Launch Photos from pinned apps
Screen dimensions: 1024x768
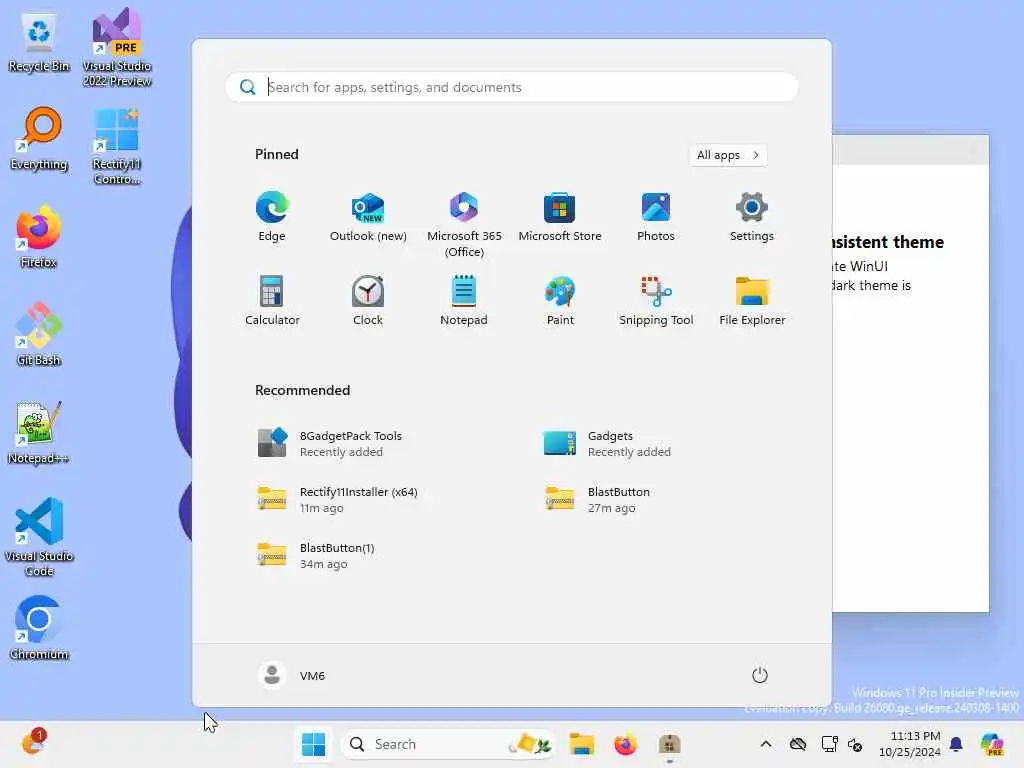pyautogui.click(x=656, y=217)
